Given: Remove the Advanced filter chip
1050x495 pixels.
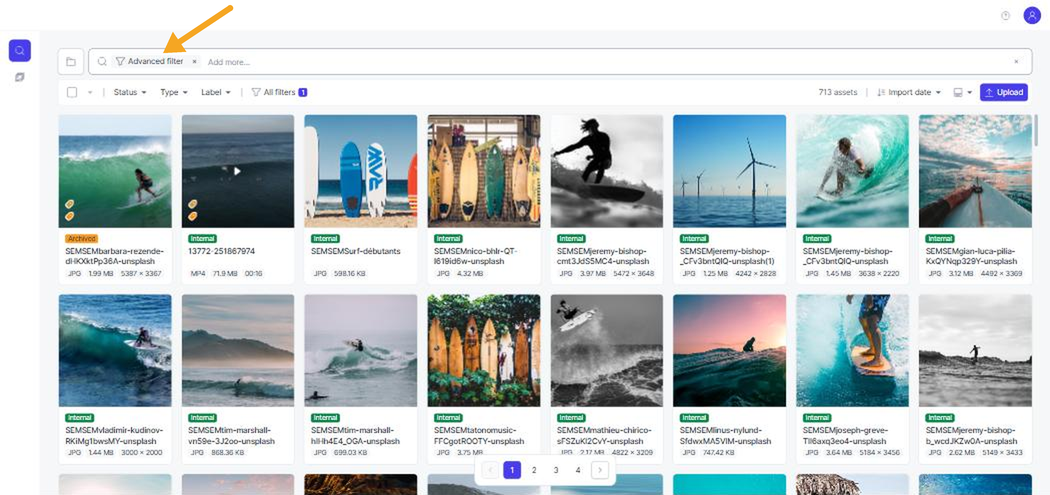Looking at the screenshot, I should tap(194, 62).
